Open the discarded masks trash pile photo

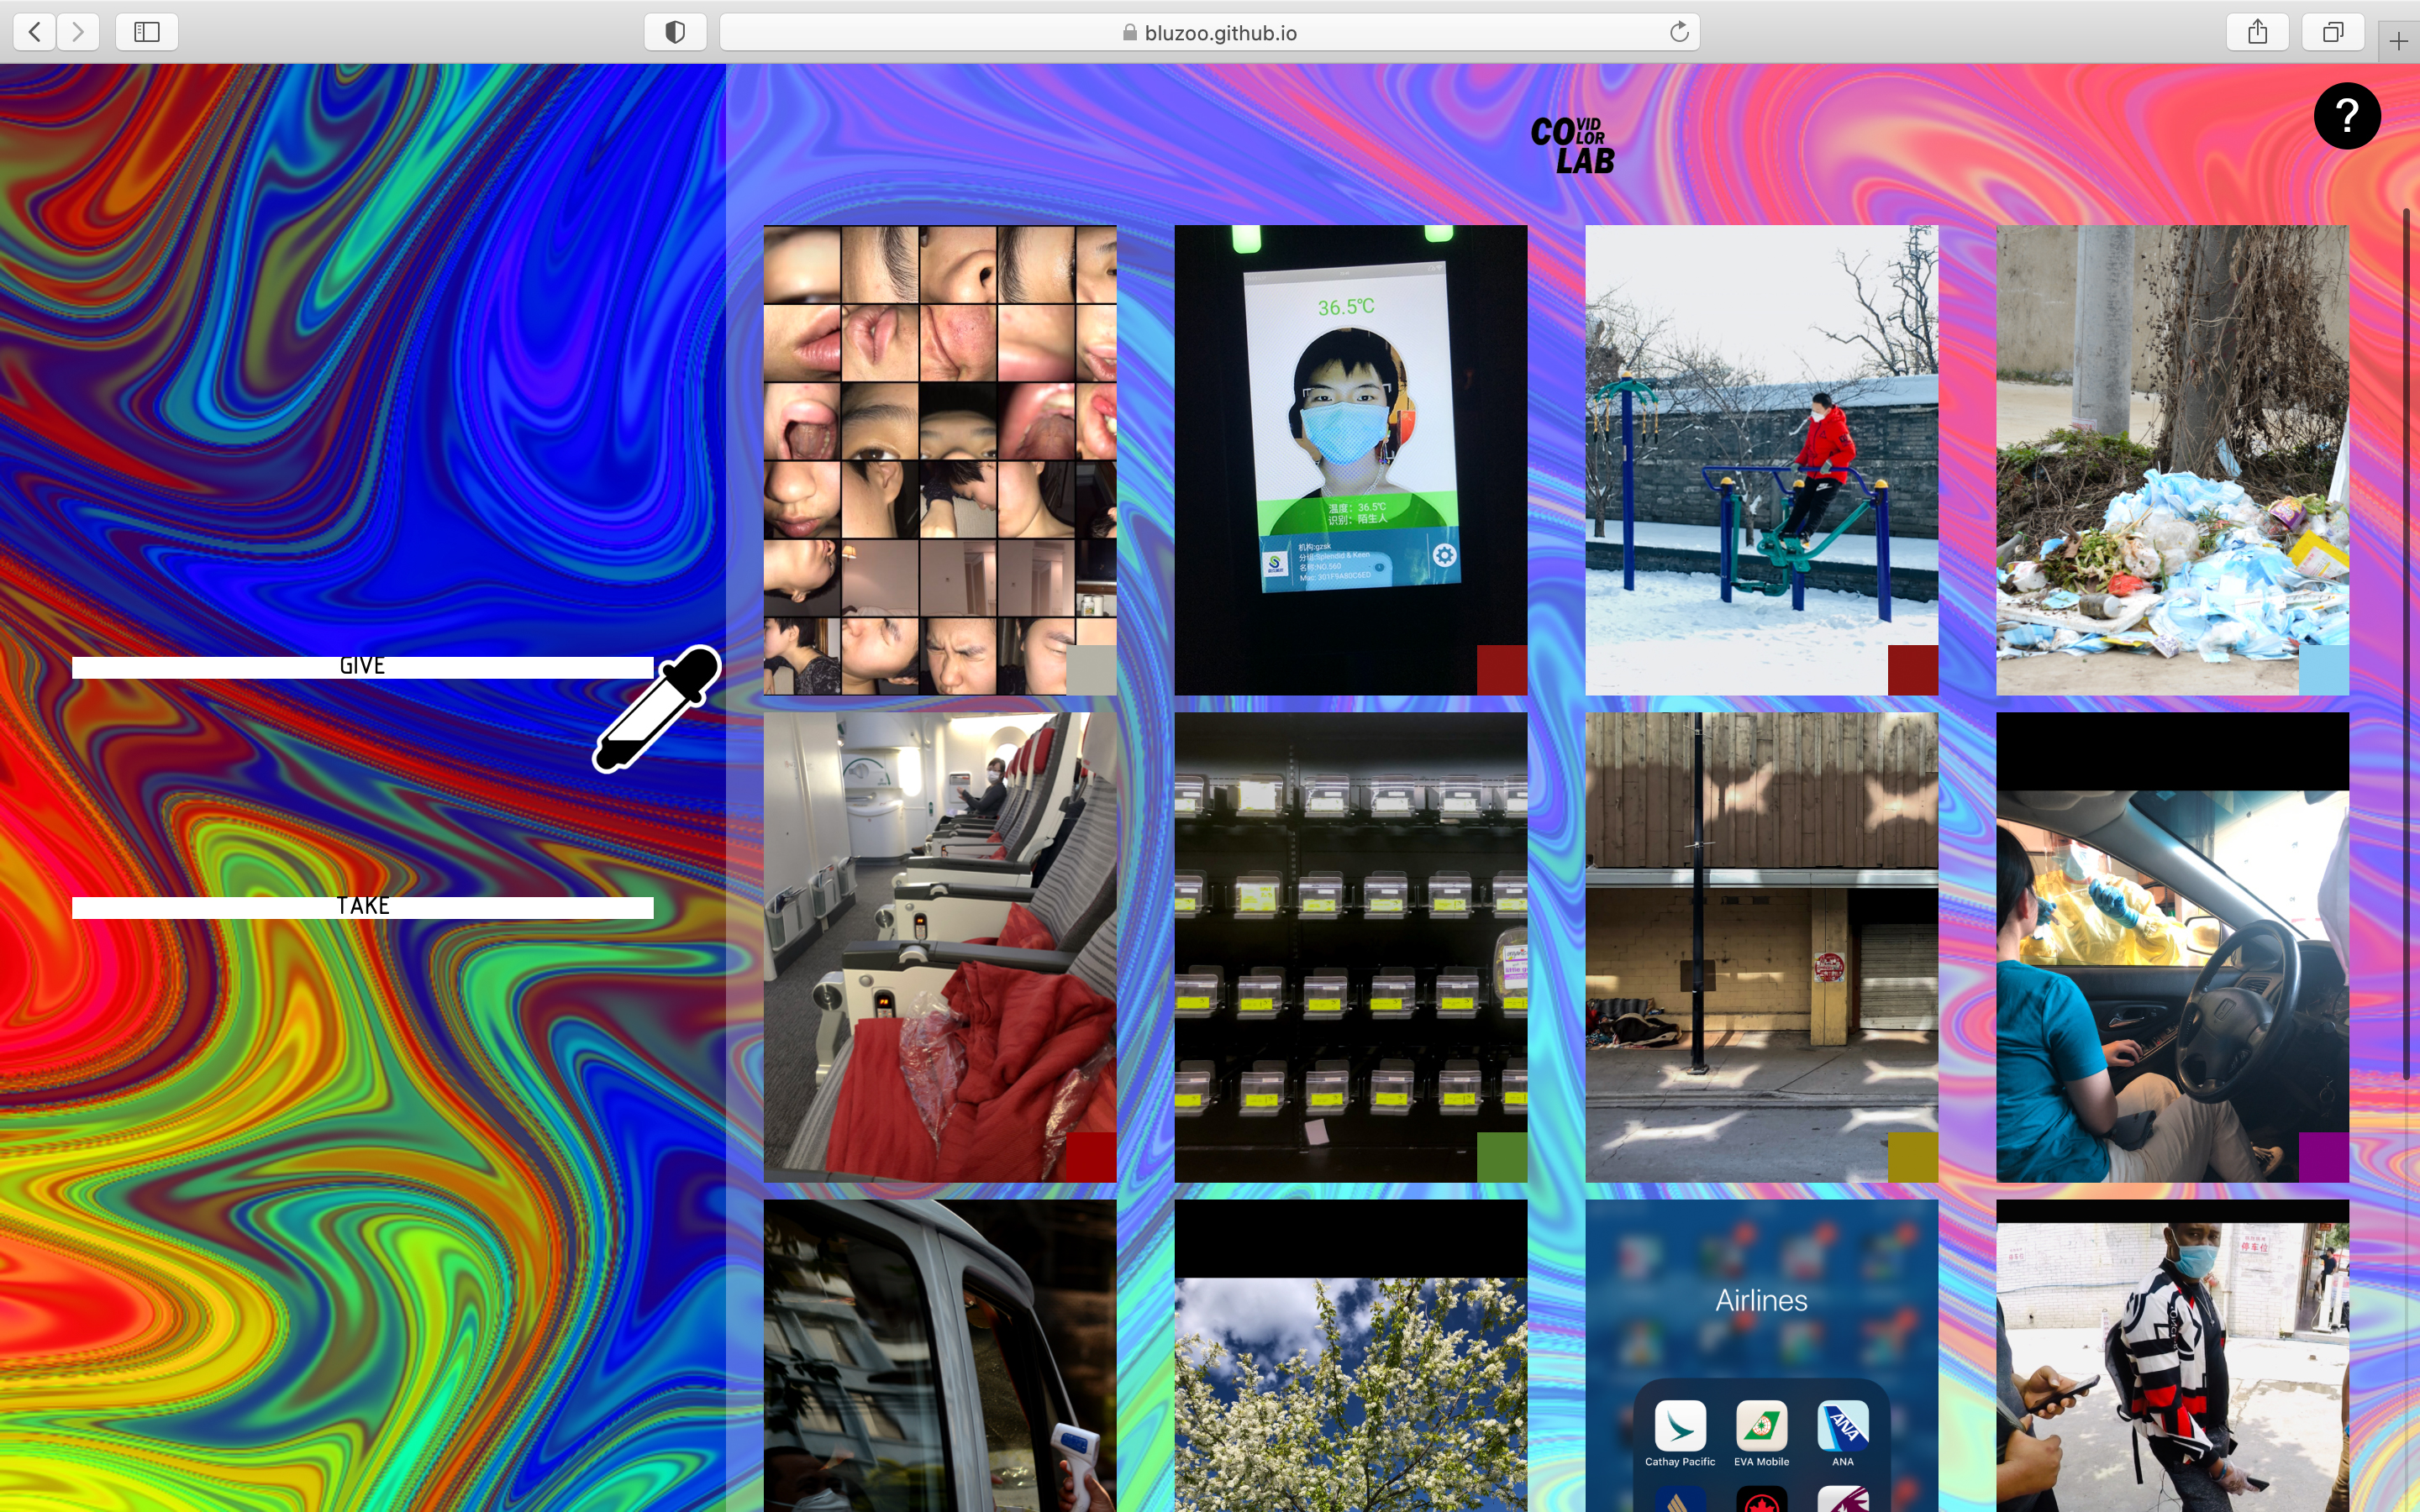click(x=2173, y=460)
